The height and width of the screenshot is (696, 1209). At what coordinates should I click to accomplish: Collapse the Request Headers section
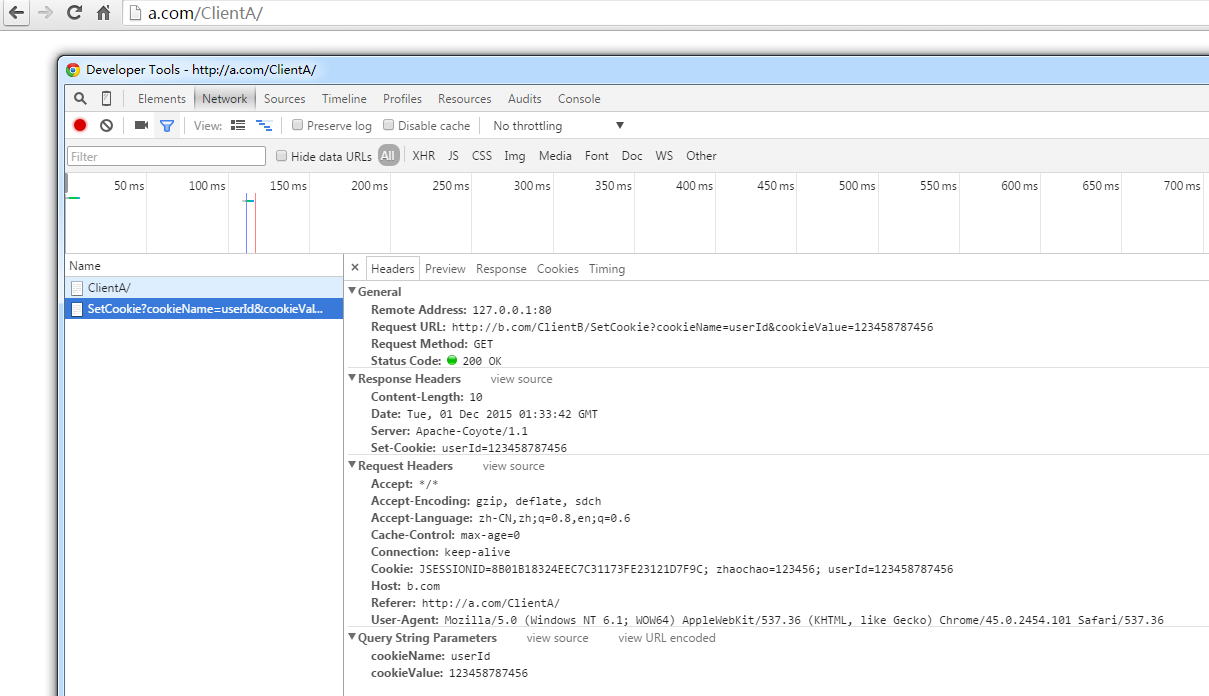click(x=352, y=466)
